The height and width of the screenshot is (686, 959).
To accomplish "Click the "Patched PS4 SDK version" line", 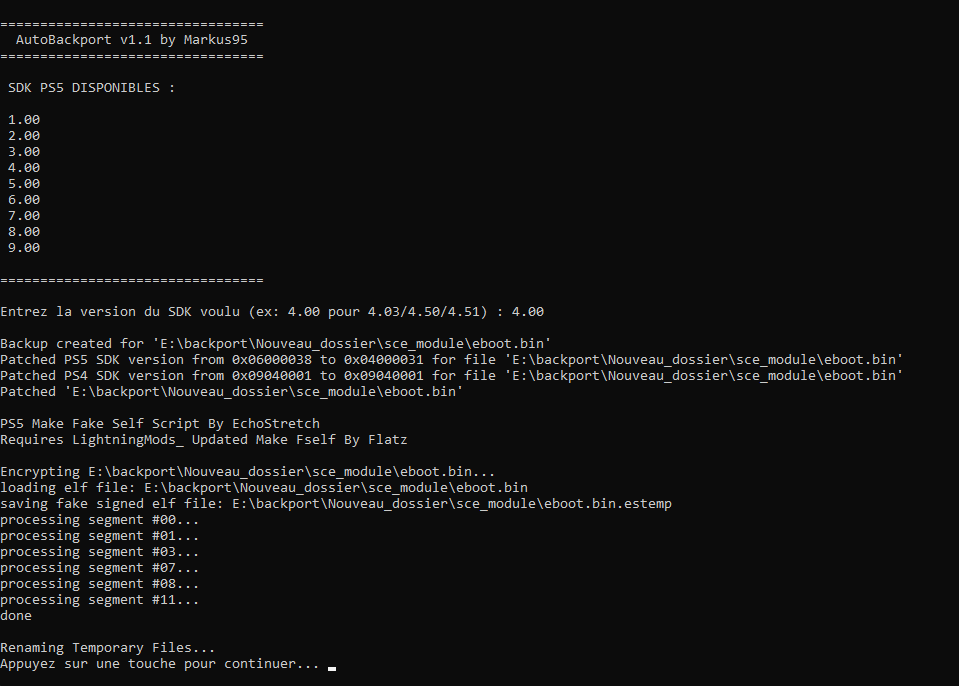I will [x=452, y=376].
